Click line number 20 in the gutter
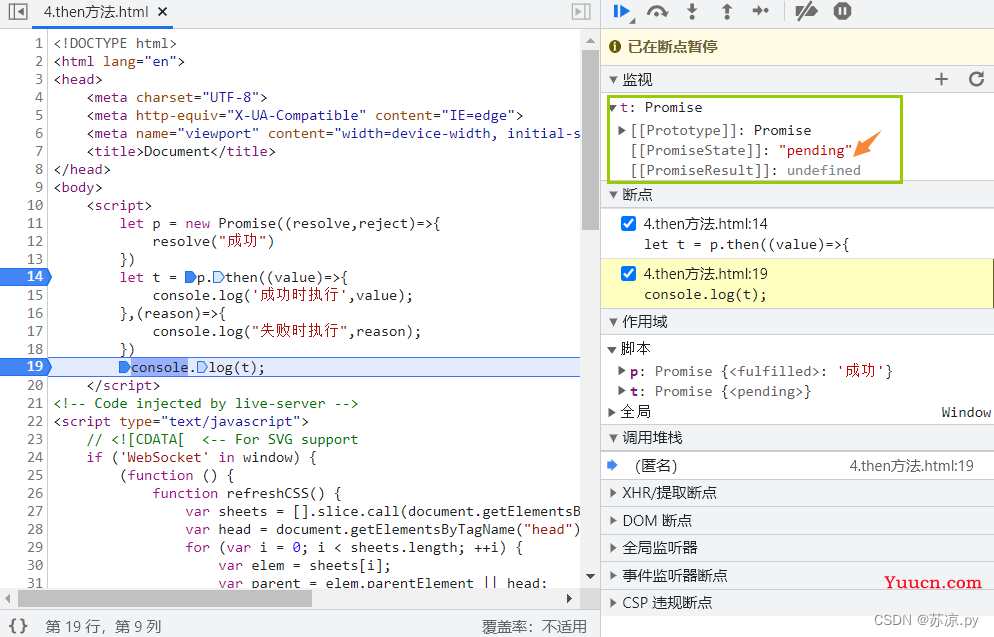This screenshot has width=994, height=637. (x=35, y=385)
